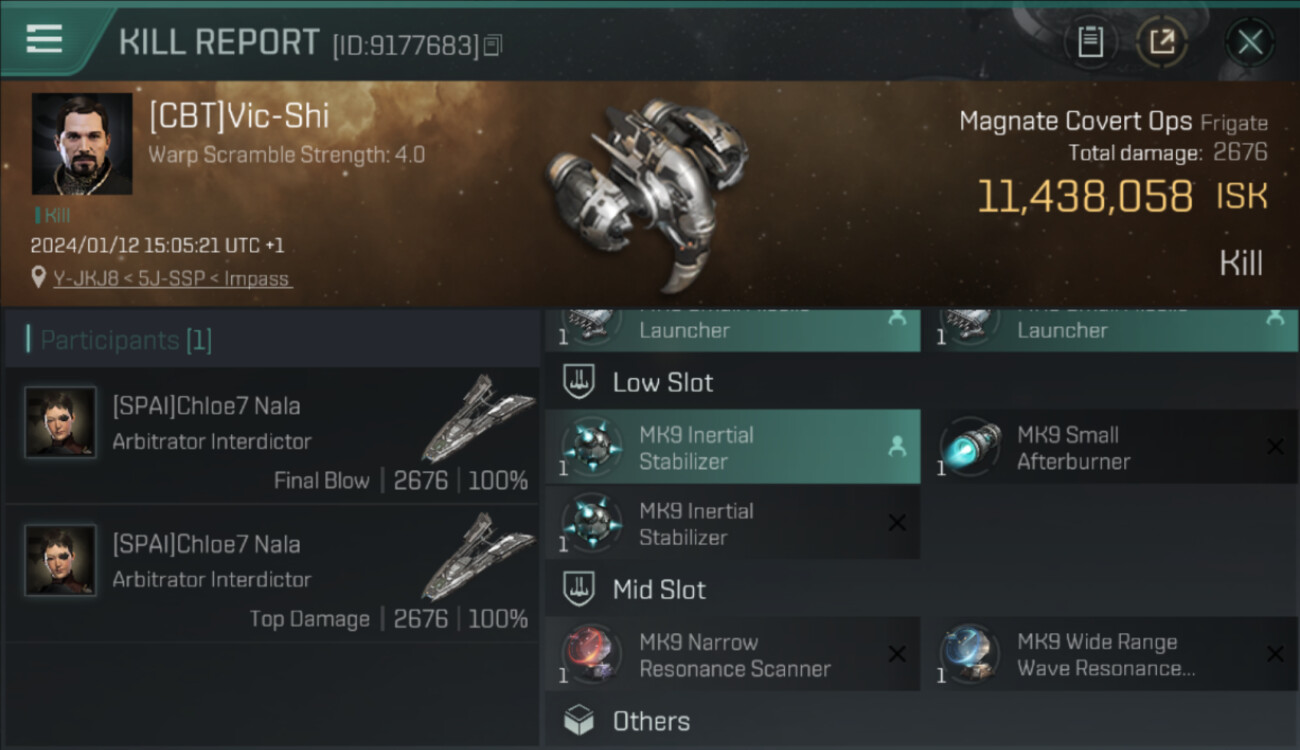The height and width of the screenshot is (750, 1300).
Task: Share the kill report via export icon
Action: (1162, 42)
